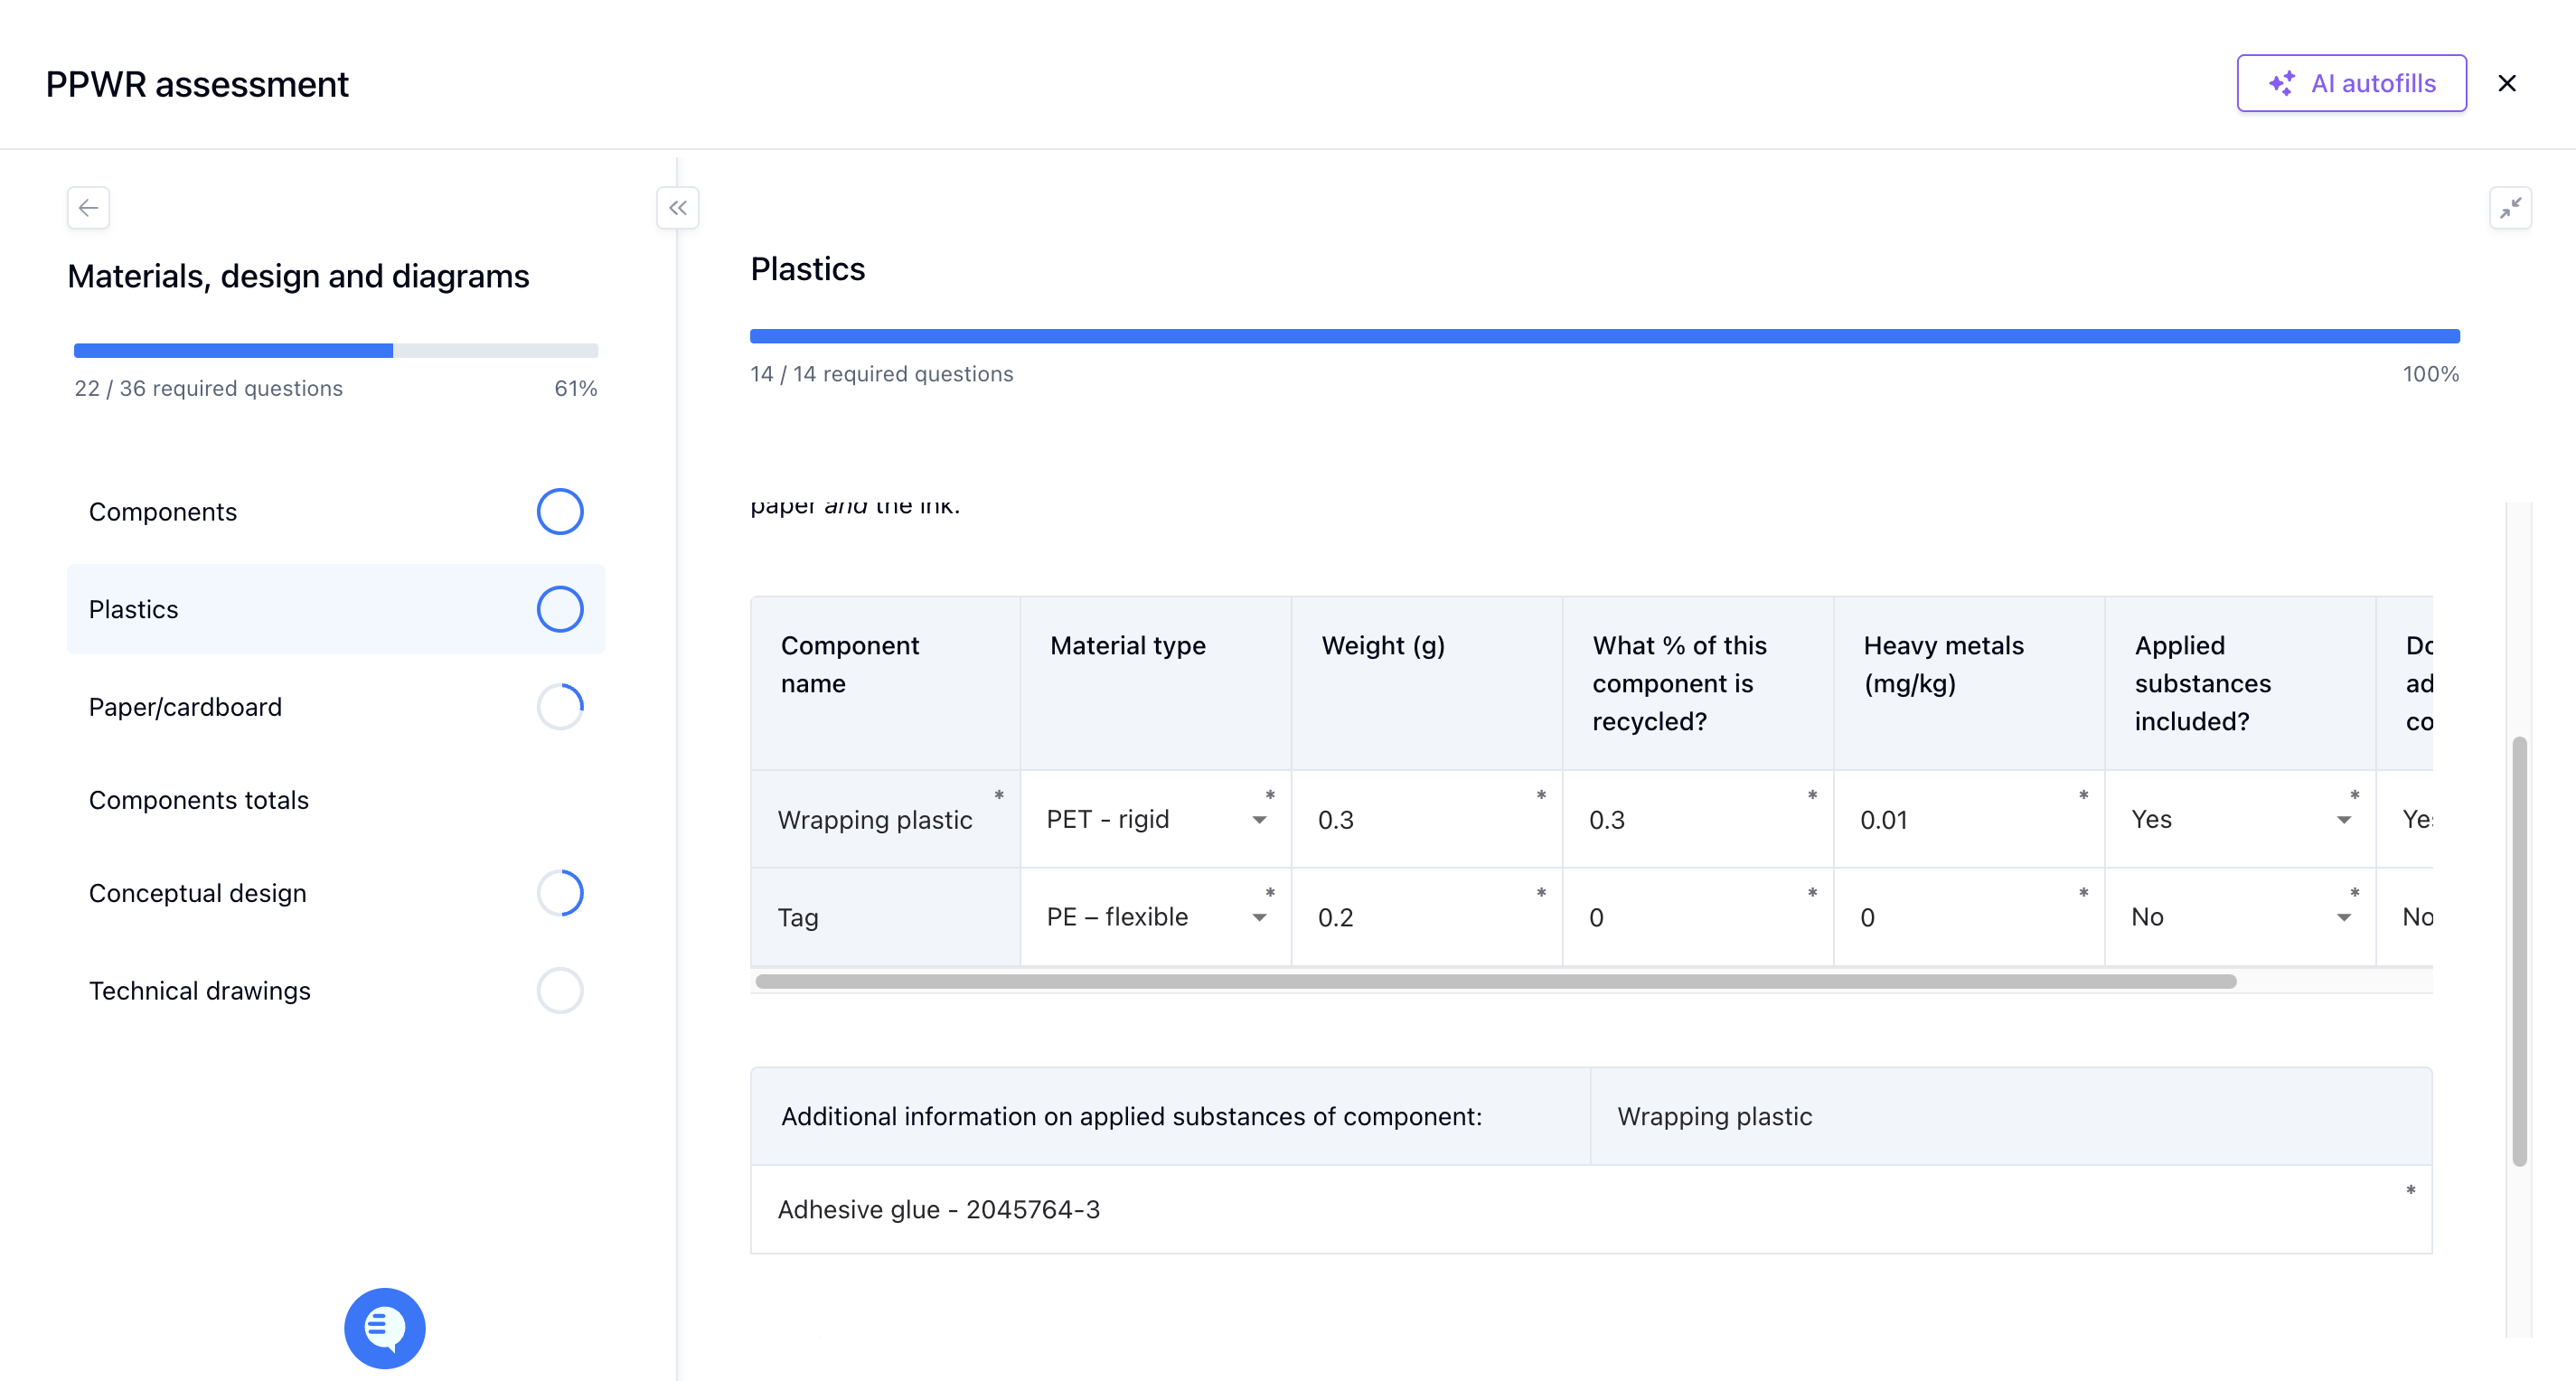Edit Tag weight 0.2 field
This screenshot has width=2576, height=1381.
(1427, 917)
